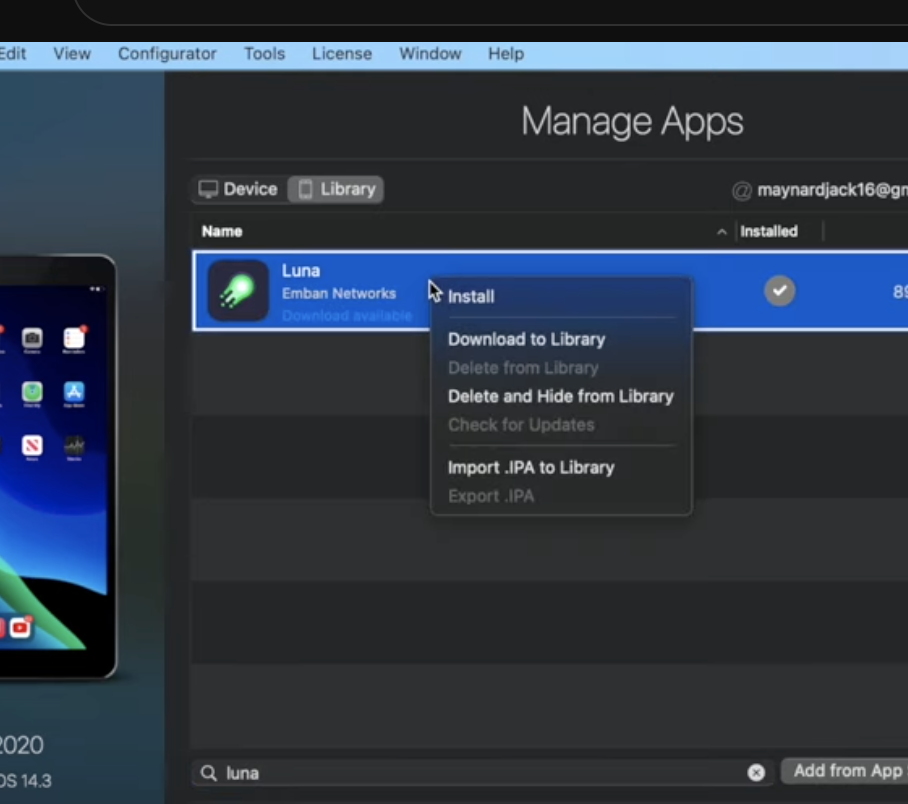Click the Installed column header
Viewport: 908px width, 804px height.
(768, 231)
